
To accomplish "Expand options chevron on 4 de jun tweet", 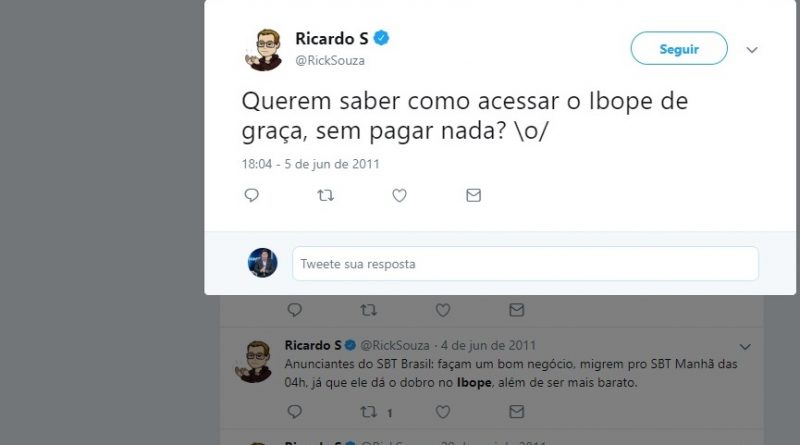I will tap(745, 347).
